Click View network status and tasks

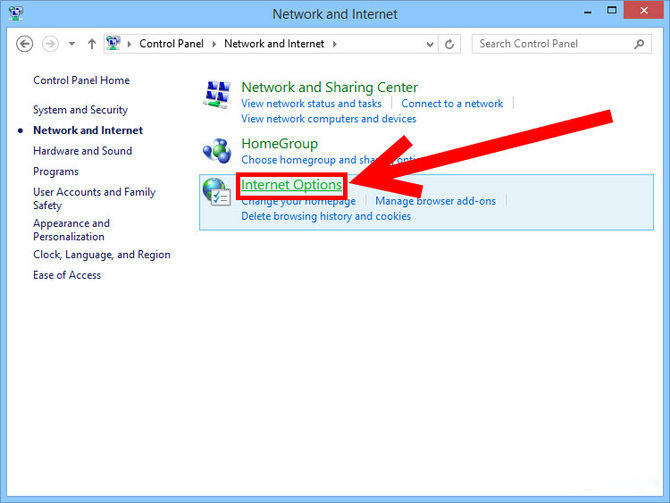[x=311, y=103]
